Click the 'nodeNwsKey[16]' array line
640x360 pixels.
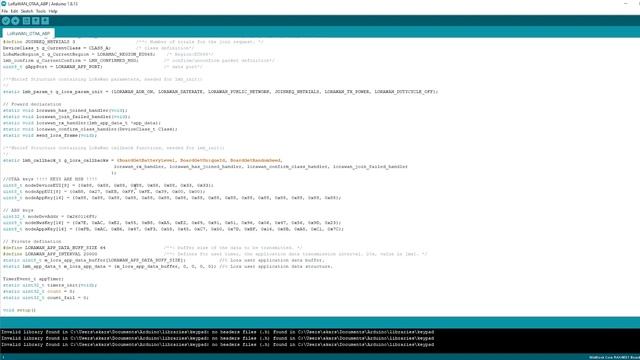pos(172,223)
